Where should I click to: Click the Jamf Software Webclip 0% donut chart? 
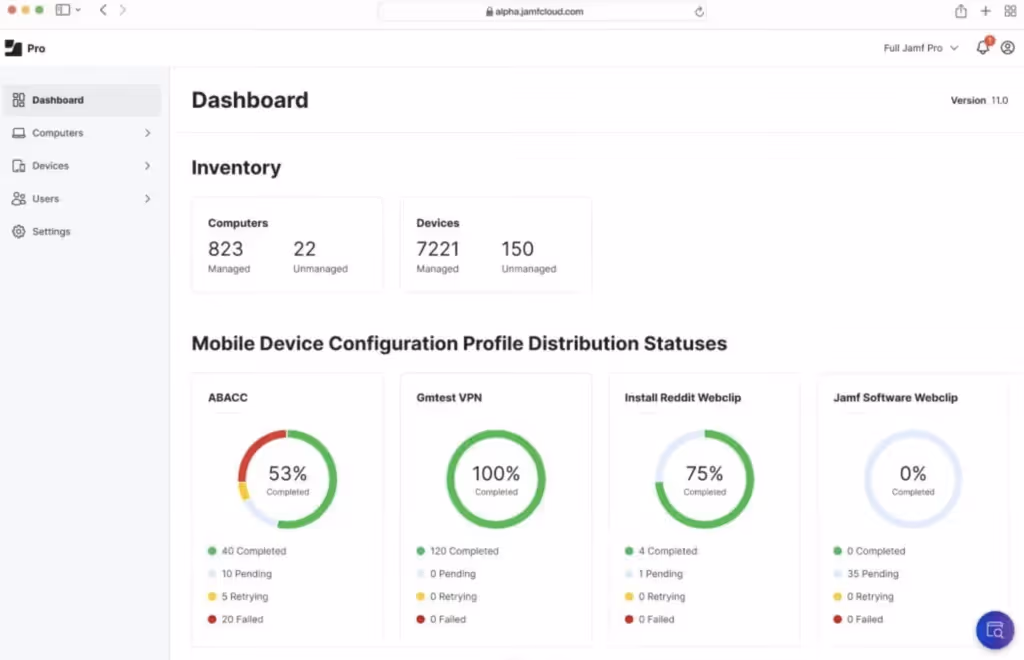point(913,479)
